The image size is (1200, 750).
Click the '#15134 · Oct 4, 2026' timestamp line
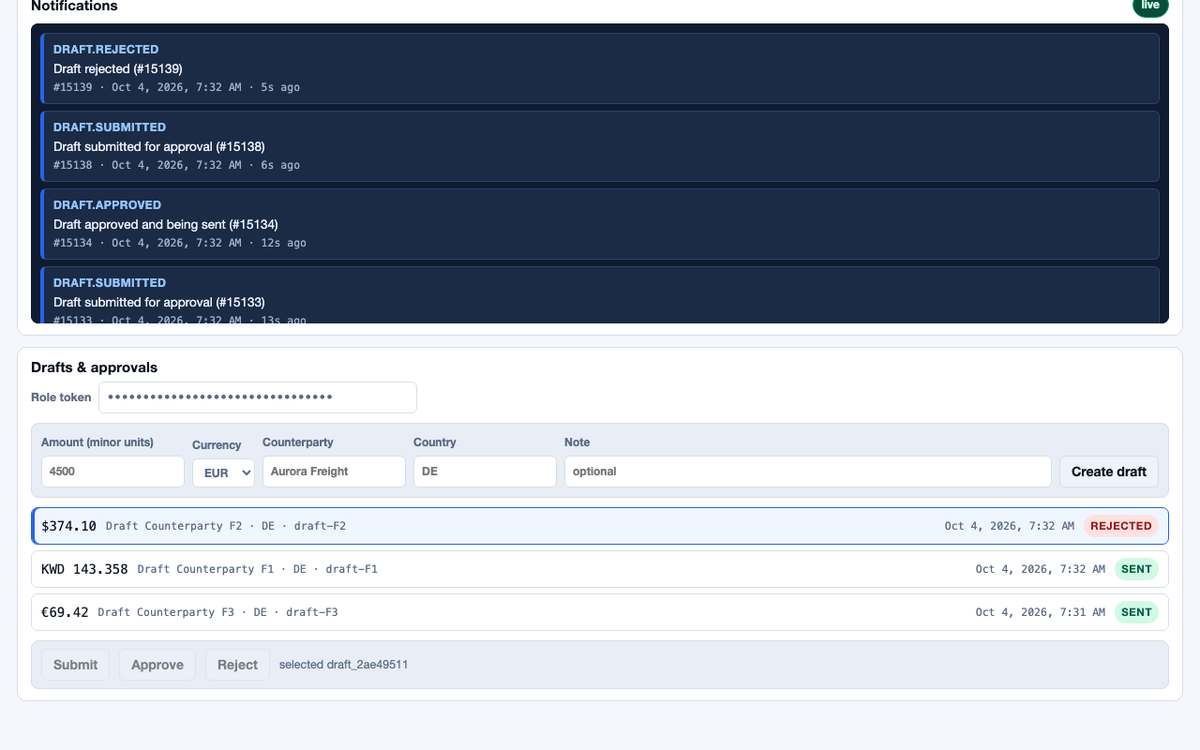pos(180,243)
